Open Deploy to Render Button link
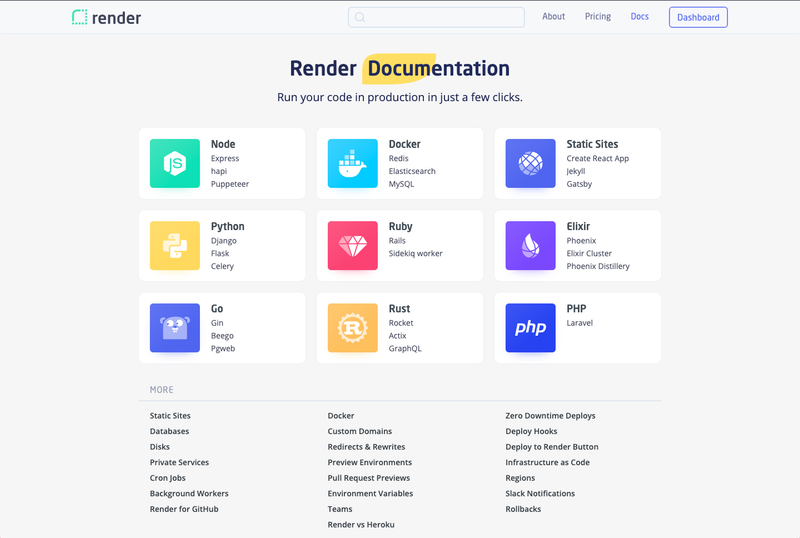800x538 pixels. [552, 447]
